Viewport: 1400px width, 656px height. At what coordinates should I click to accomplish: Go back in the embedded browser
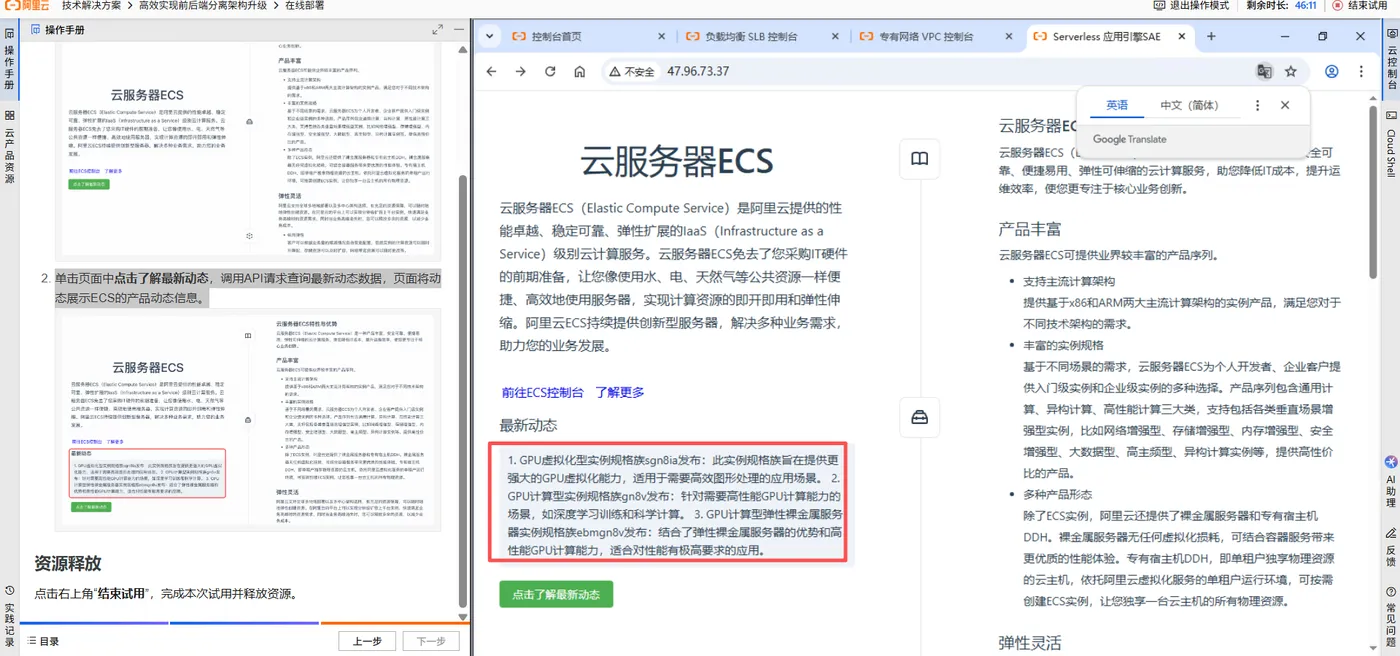point(491,72)
